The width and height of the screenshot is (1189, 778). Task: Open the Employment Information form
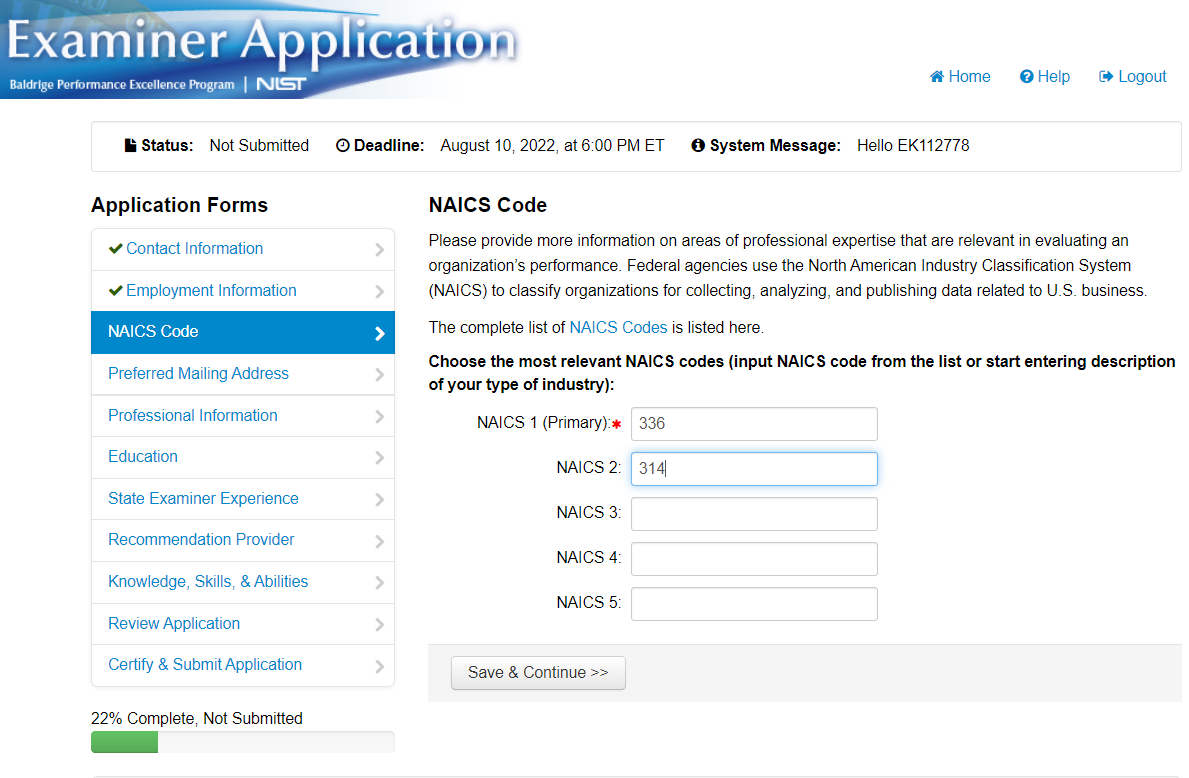[243, 290]
